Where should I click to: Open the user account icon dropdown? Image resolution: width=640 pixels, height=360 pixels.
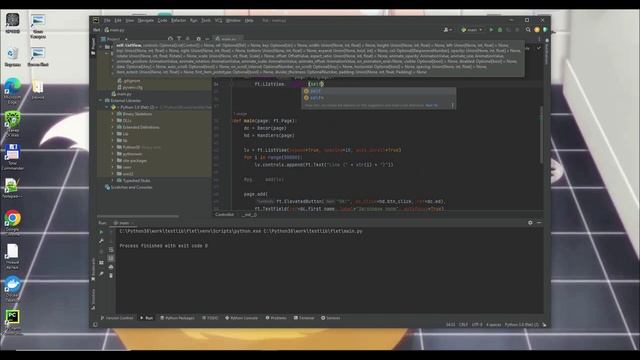click(447, 30)
